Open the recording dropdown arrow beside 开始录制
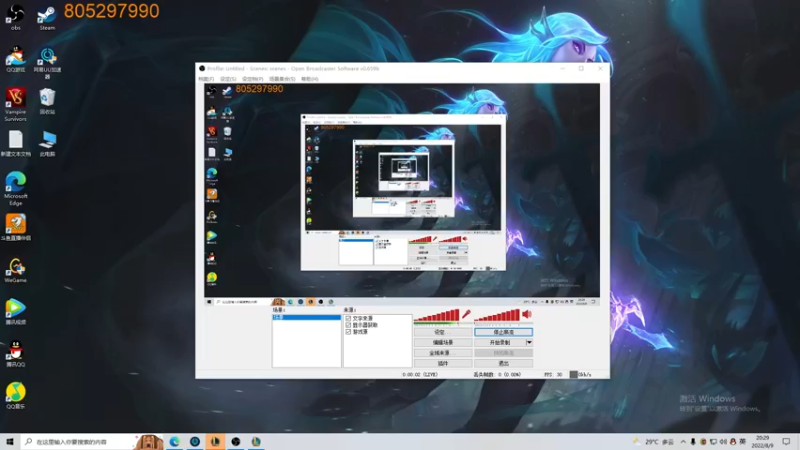This screenshot has height=450, width=800. [529, 342]
